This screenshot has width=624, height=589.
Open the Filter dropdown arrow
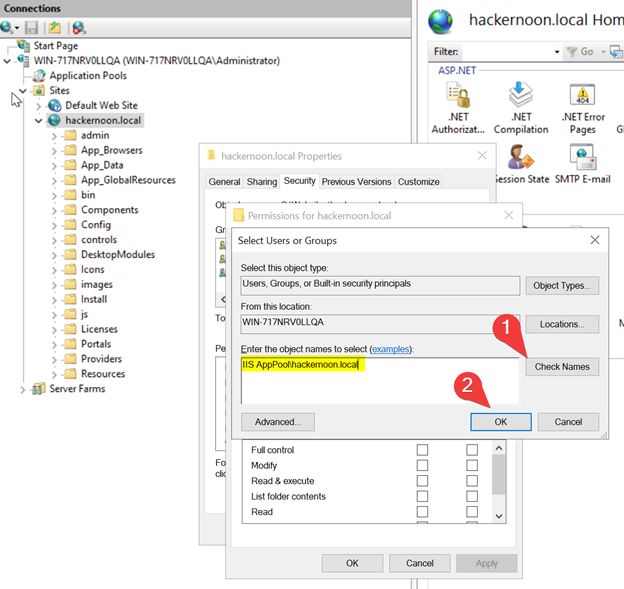tap(557, 52)
